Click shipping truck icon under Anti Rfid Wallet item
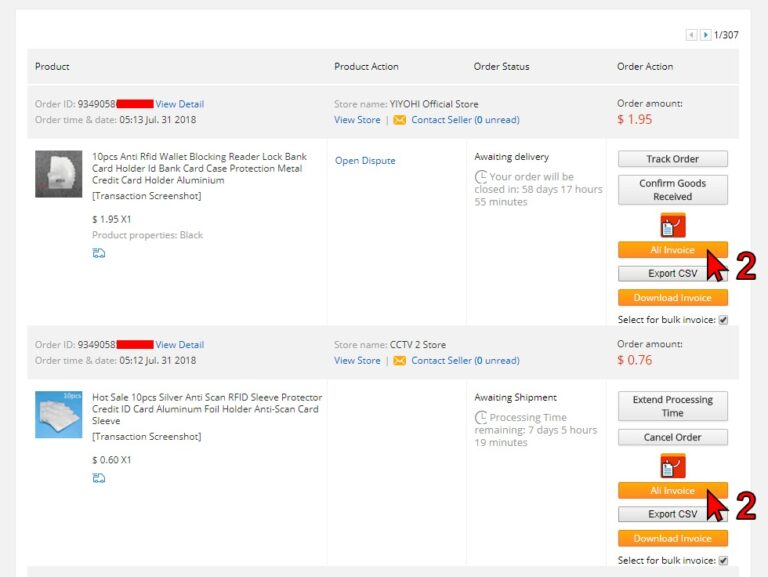The width and height of the screenshot is (768, 577). 99,253
